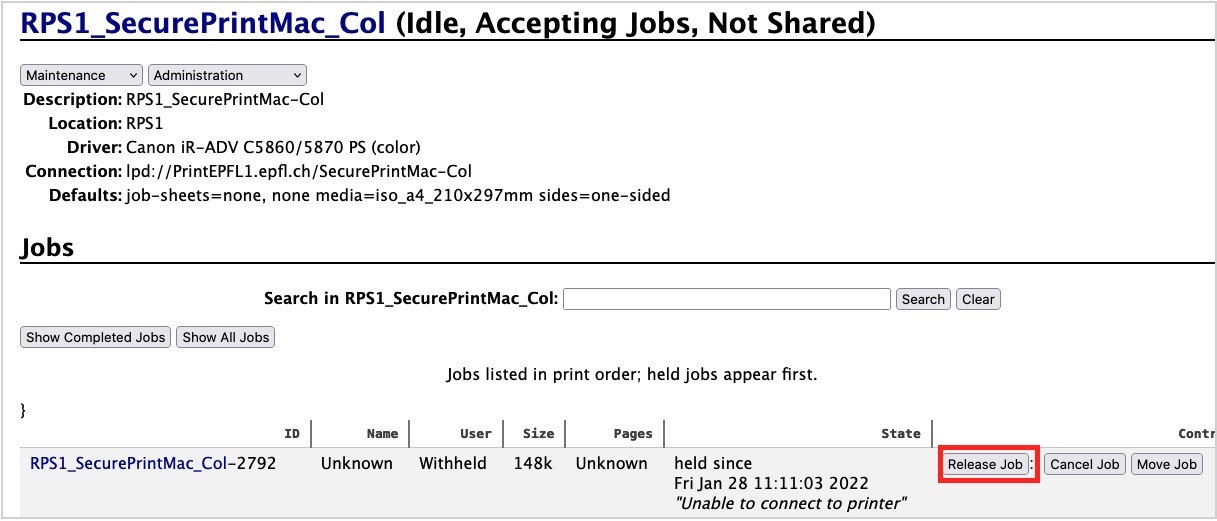This screenshot has width=1217, height=521.
Task: Release the held print job
Action: point(986,464)
